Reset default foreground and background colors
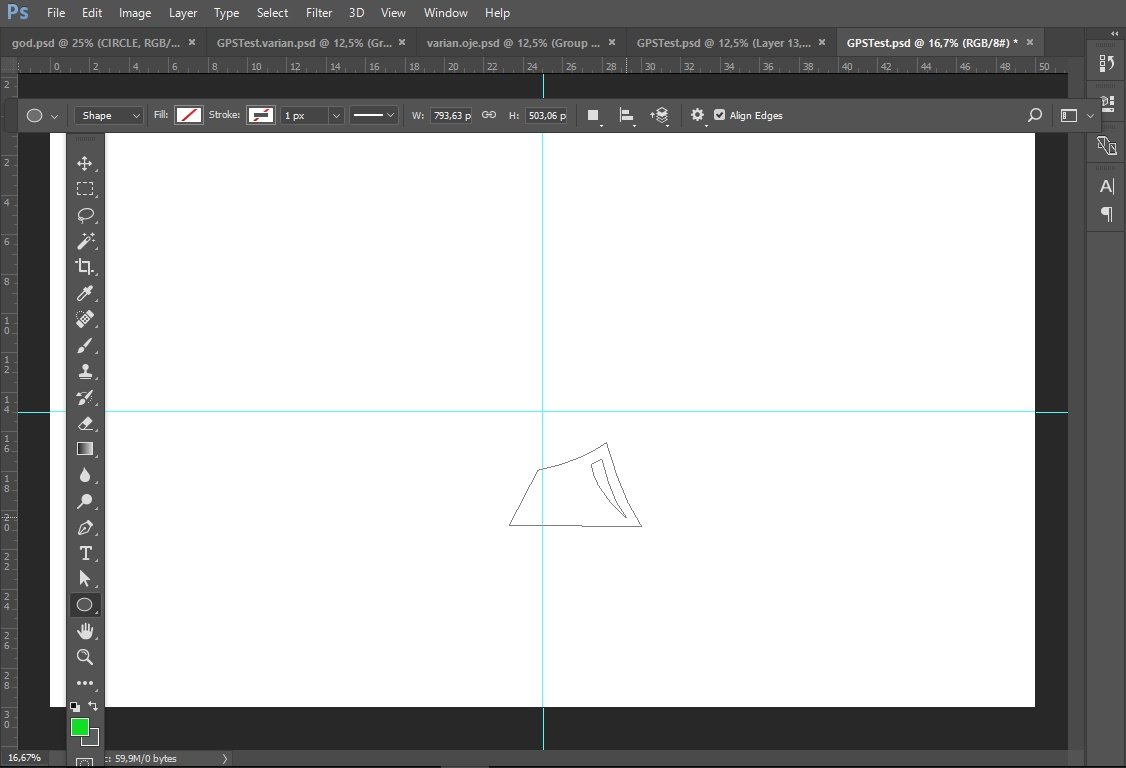The height and width of the screenshot is (768, 1126). point(75,707)
